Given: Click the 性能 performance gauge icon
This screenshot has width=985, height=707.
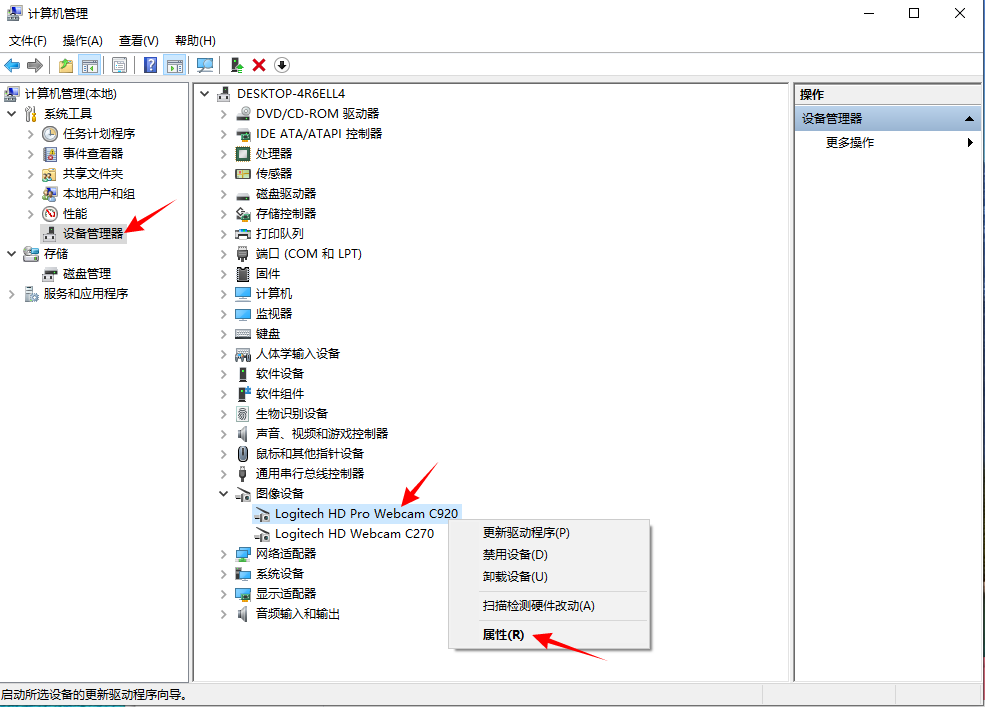Looking at the screenshot, I should [50, 214].
